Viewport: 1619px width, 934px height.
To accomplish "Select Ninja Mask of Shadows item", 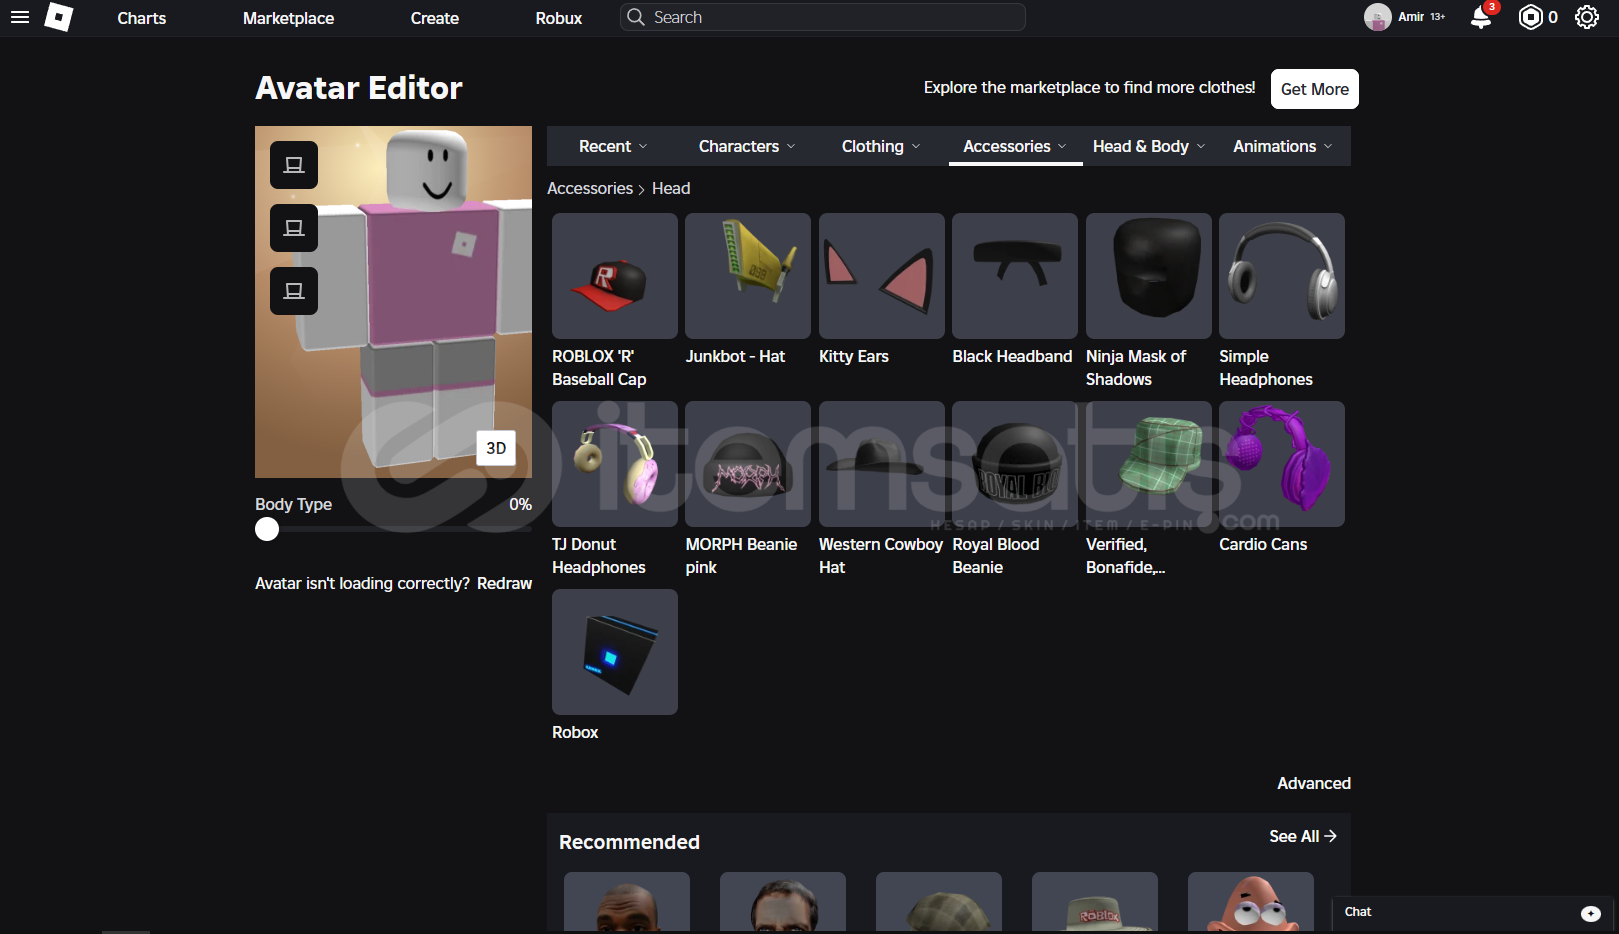I will [x=1149, y=276].
